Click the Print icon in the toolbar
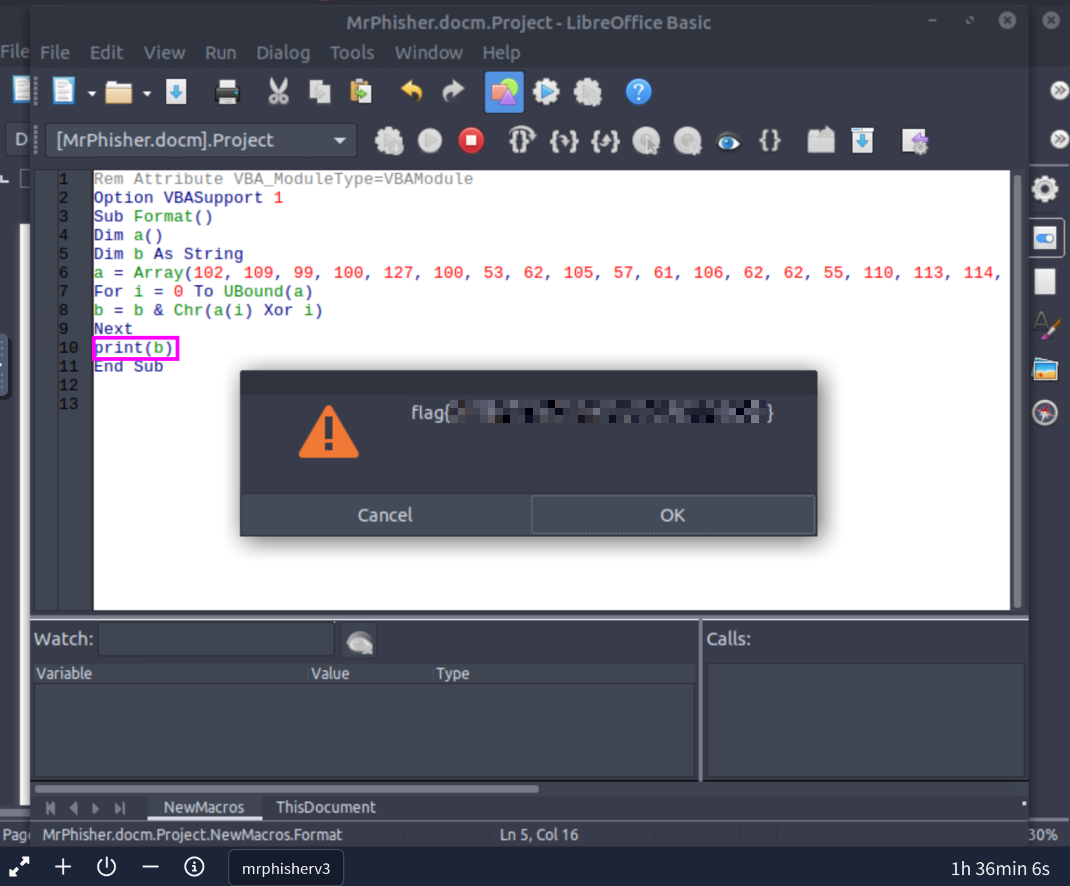Image resolution: width=1070 pixels, height=886 pixels. pyautogui.click(x=228, y=93)
